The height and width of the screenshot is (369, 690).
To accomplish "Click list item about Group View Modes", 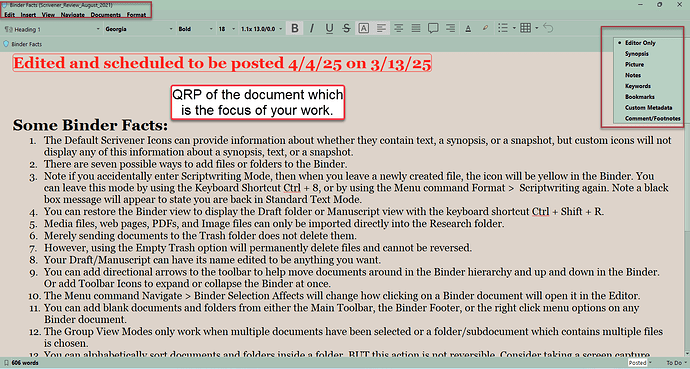I will click(353, 337).
